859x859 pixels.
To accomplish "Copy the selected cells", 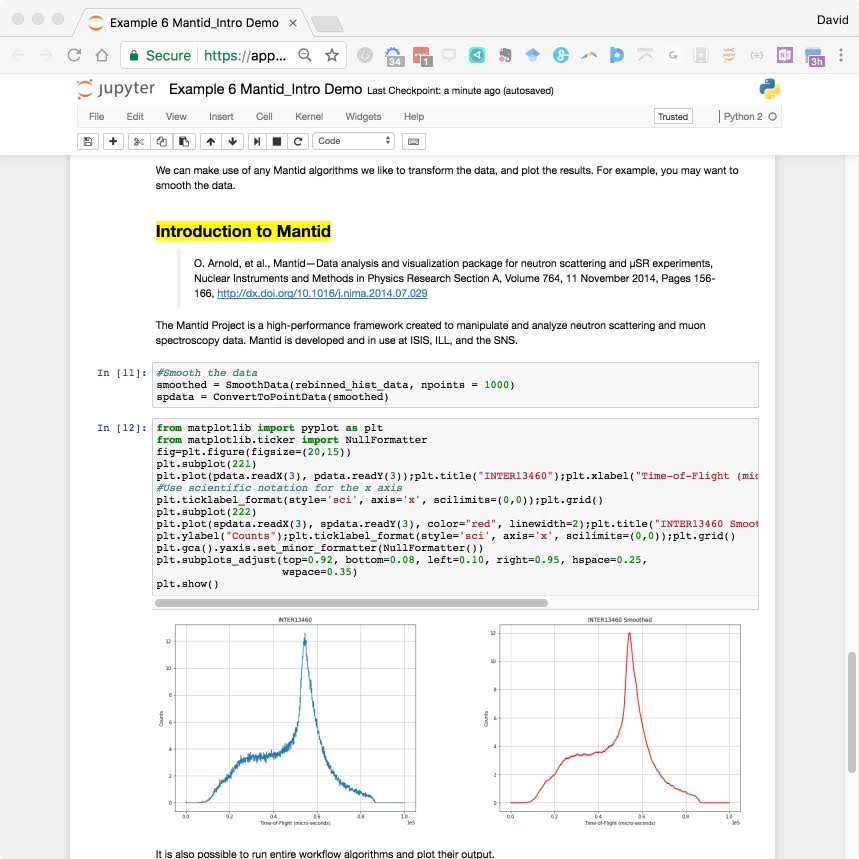I will [x=162, y=141].
